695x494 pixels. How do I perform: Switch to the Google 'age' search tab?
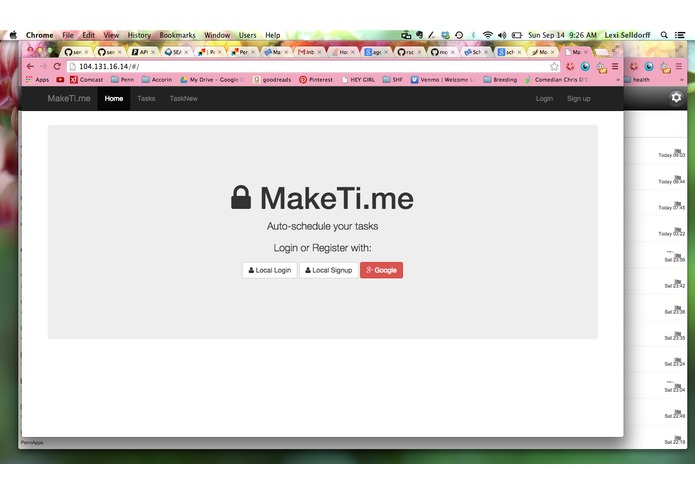click(375, 52)
